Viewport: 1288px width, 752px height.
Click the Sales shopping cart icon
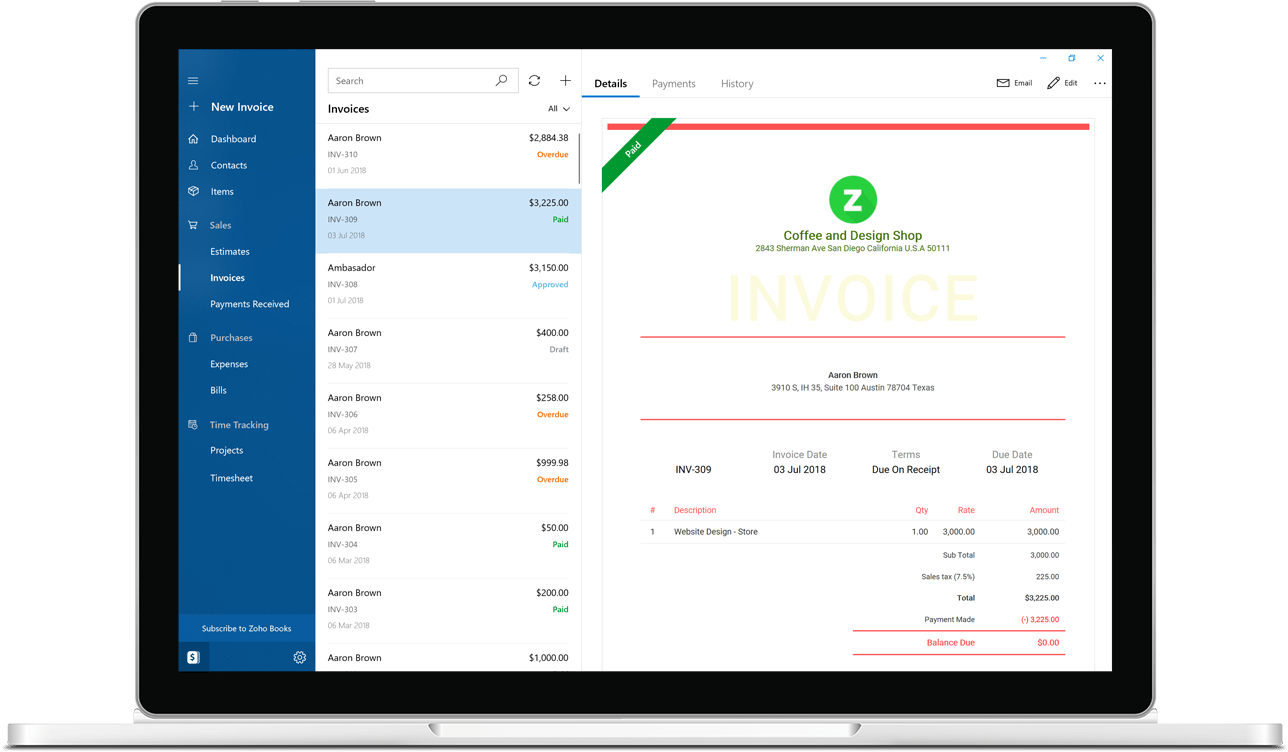192,225
